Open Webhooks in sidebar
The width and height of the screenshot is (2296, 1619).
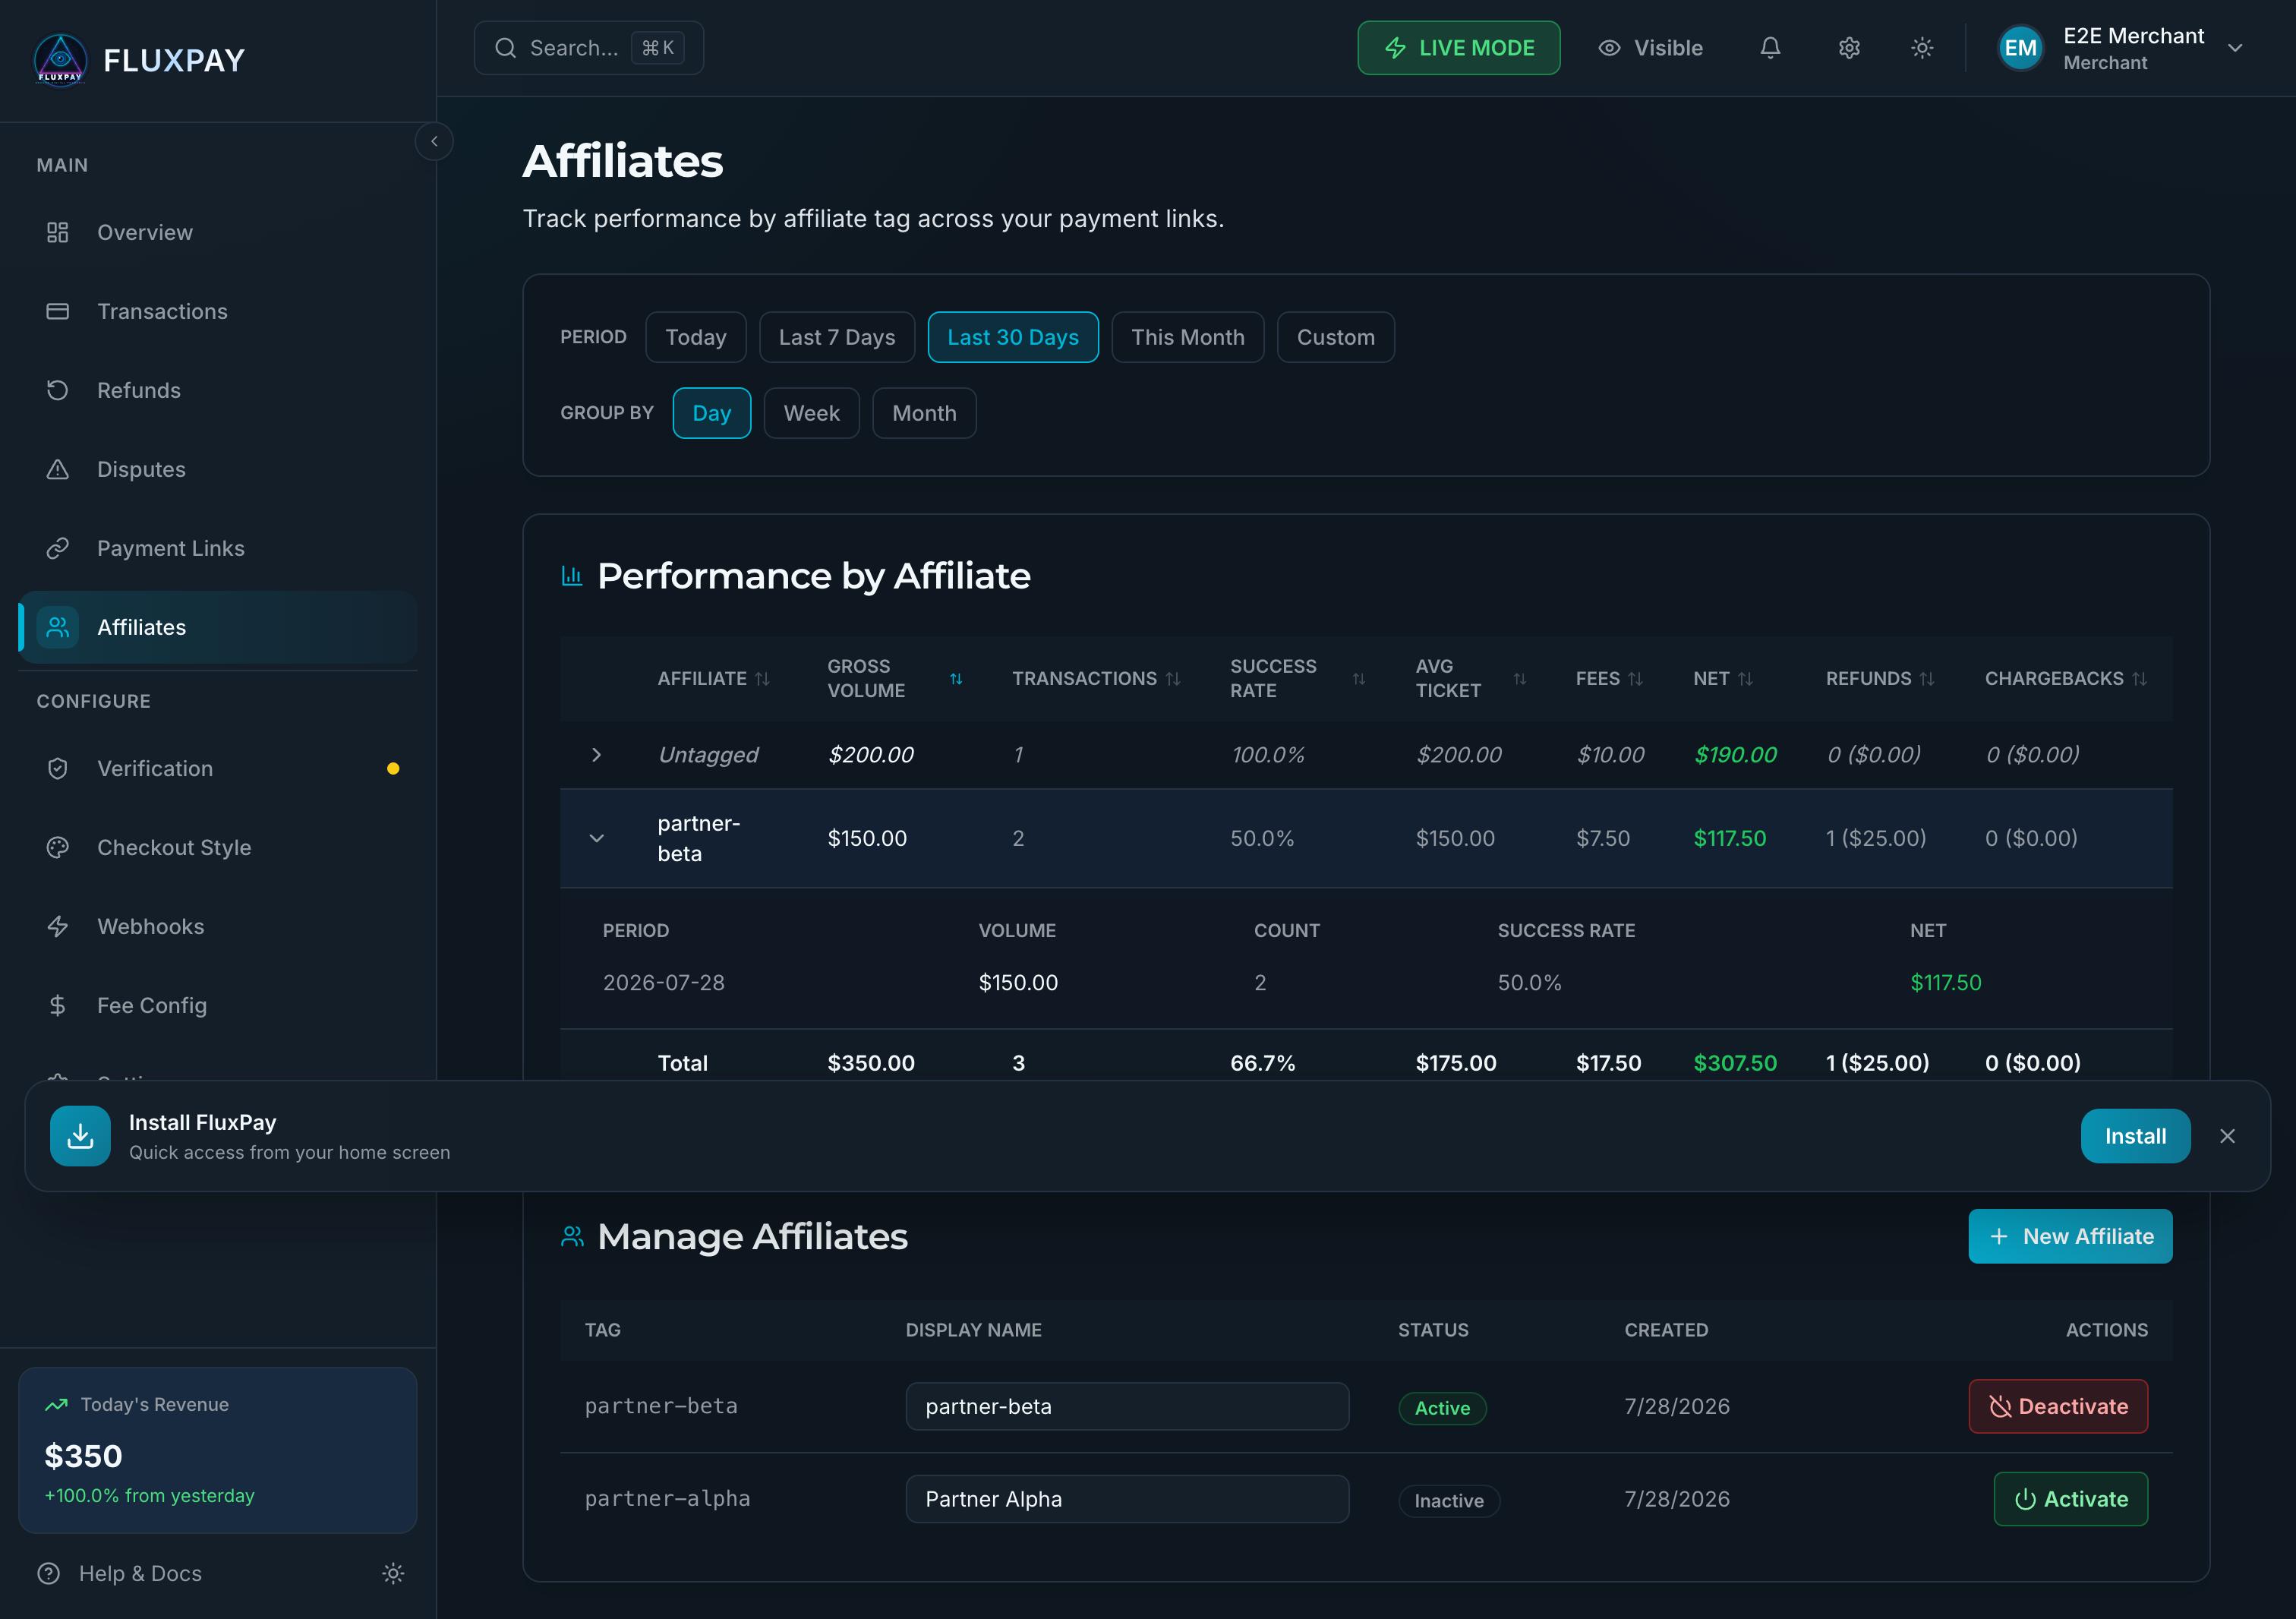[217, 926]
